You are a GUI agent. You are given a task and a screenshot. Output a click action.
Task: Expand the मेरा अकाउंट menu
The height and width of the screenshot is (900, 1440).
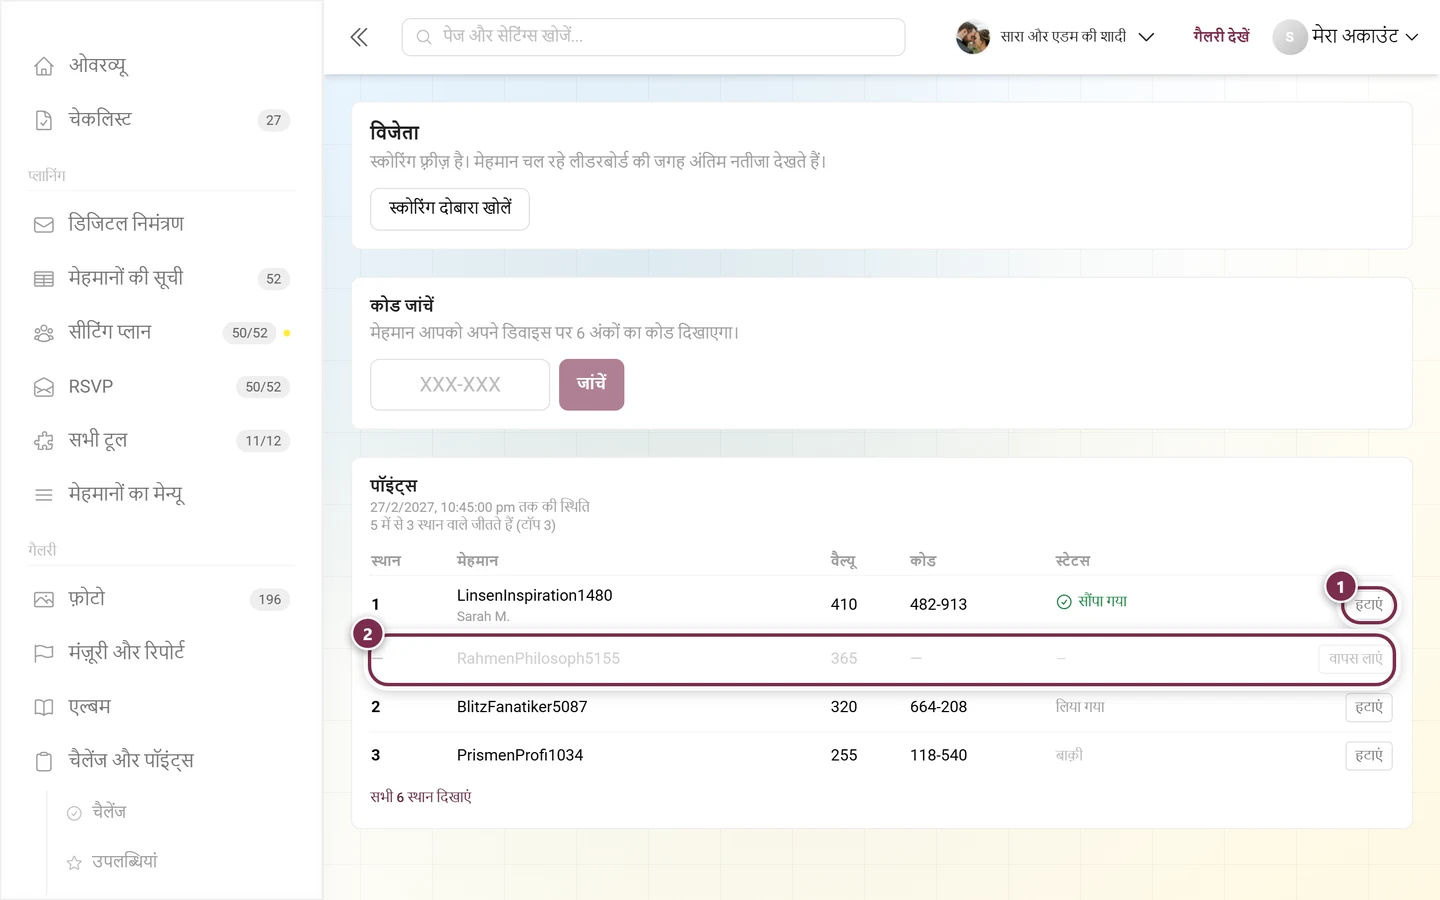point(1346,37)
